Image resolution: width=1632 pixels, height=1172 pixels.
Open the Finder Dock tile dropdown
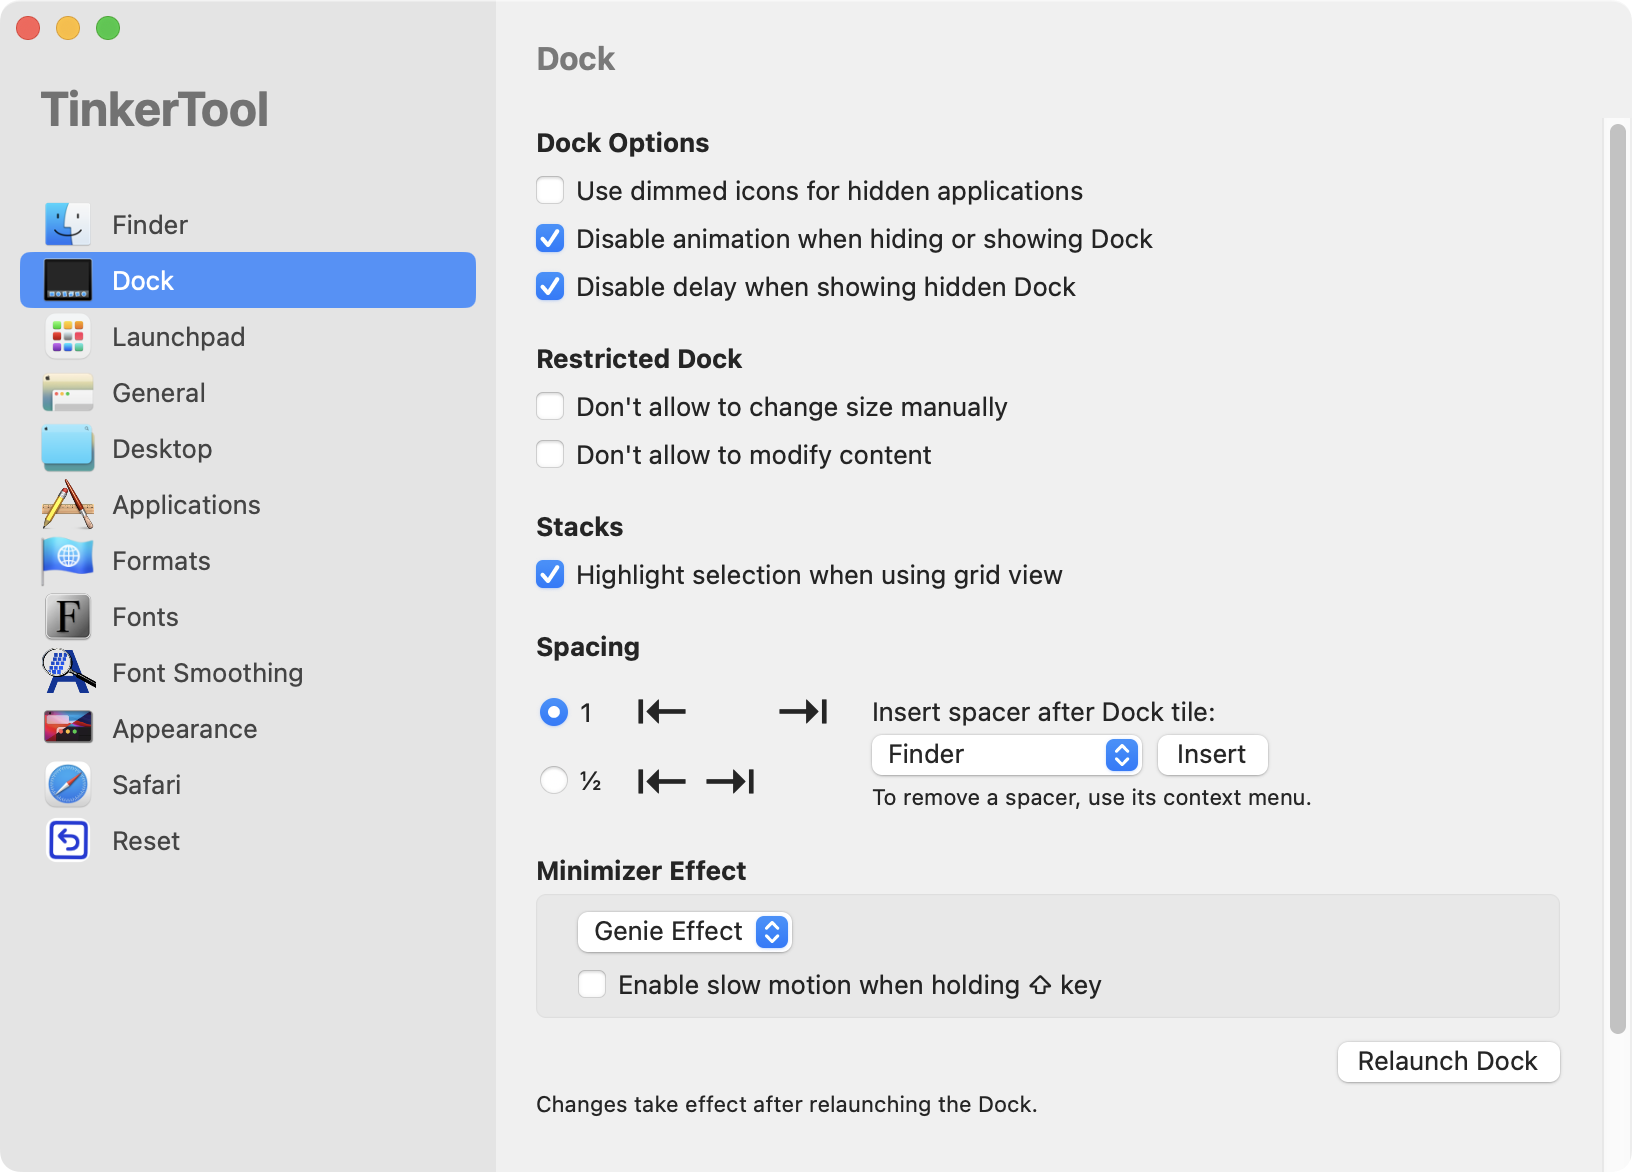click(1007, 755)
